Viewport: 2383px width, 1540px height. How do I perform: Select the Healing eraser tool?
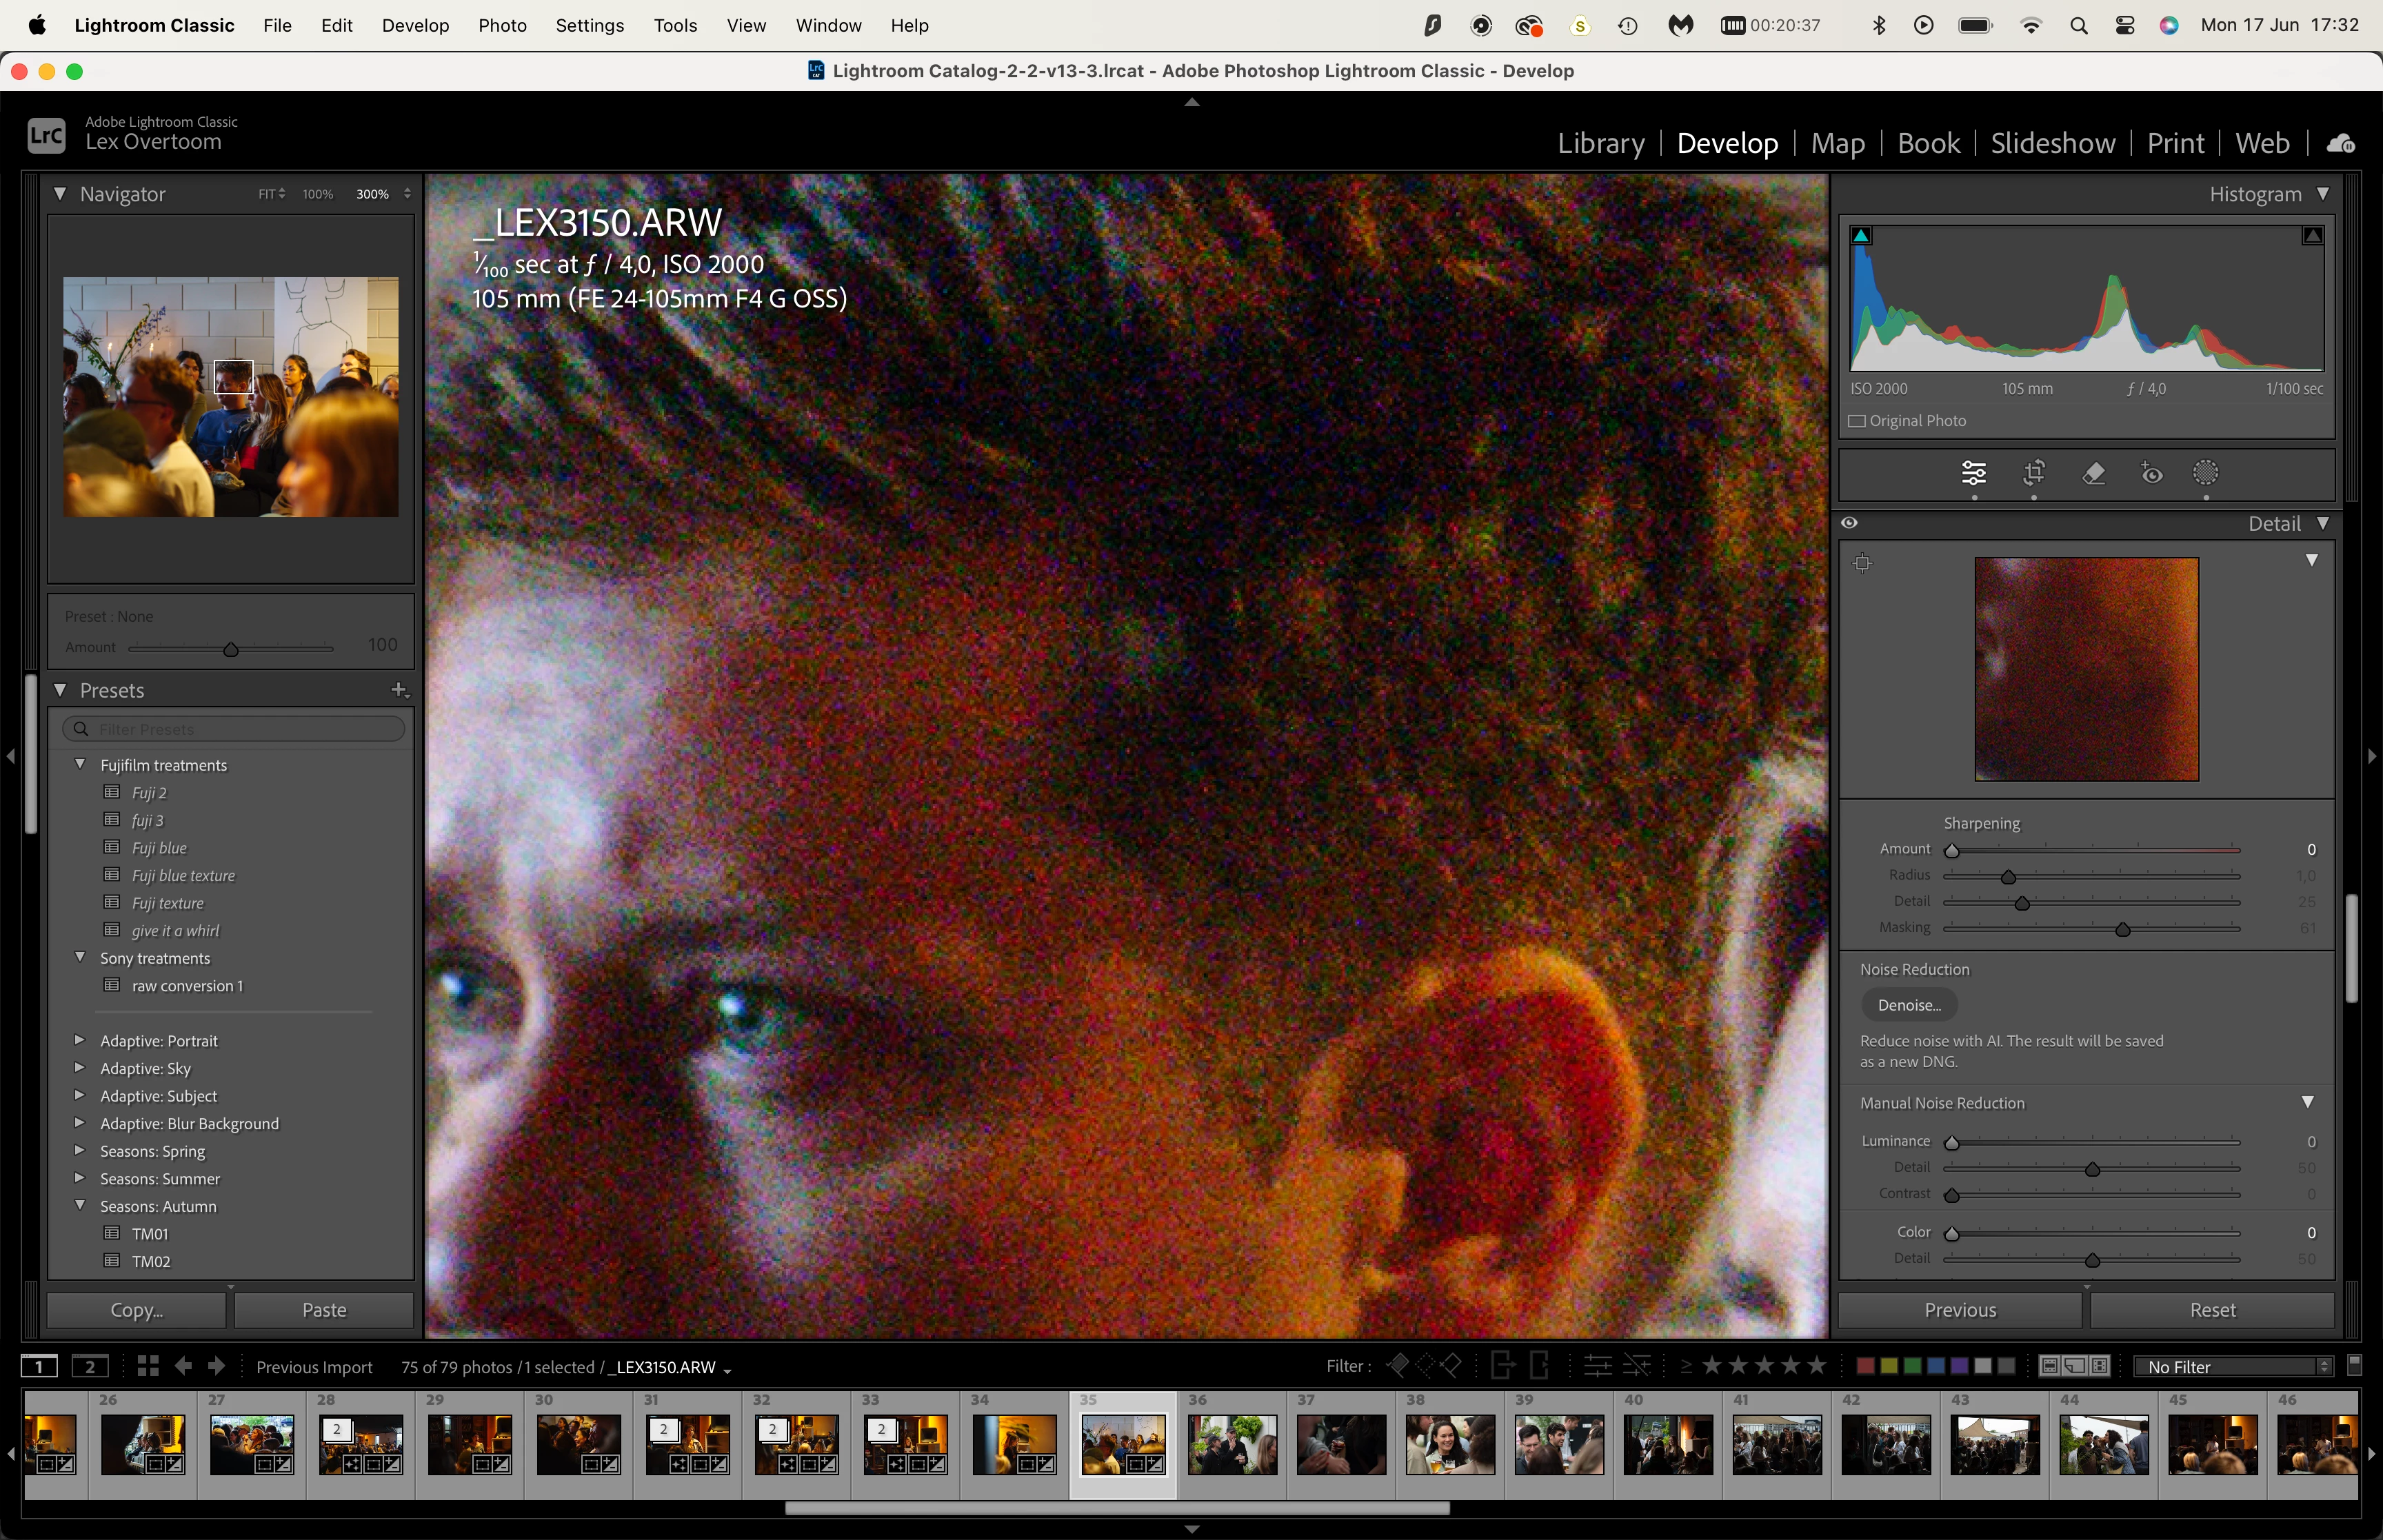pyautogui.click(x=2093, y=473)
